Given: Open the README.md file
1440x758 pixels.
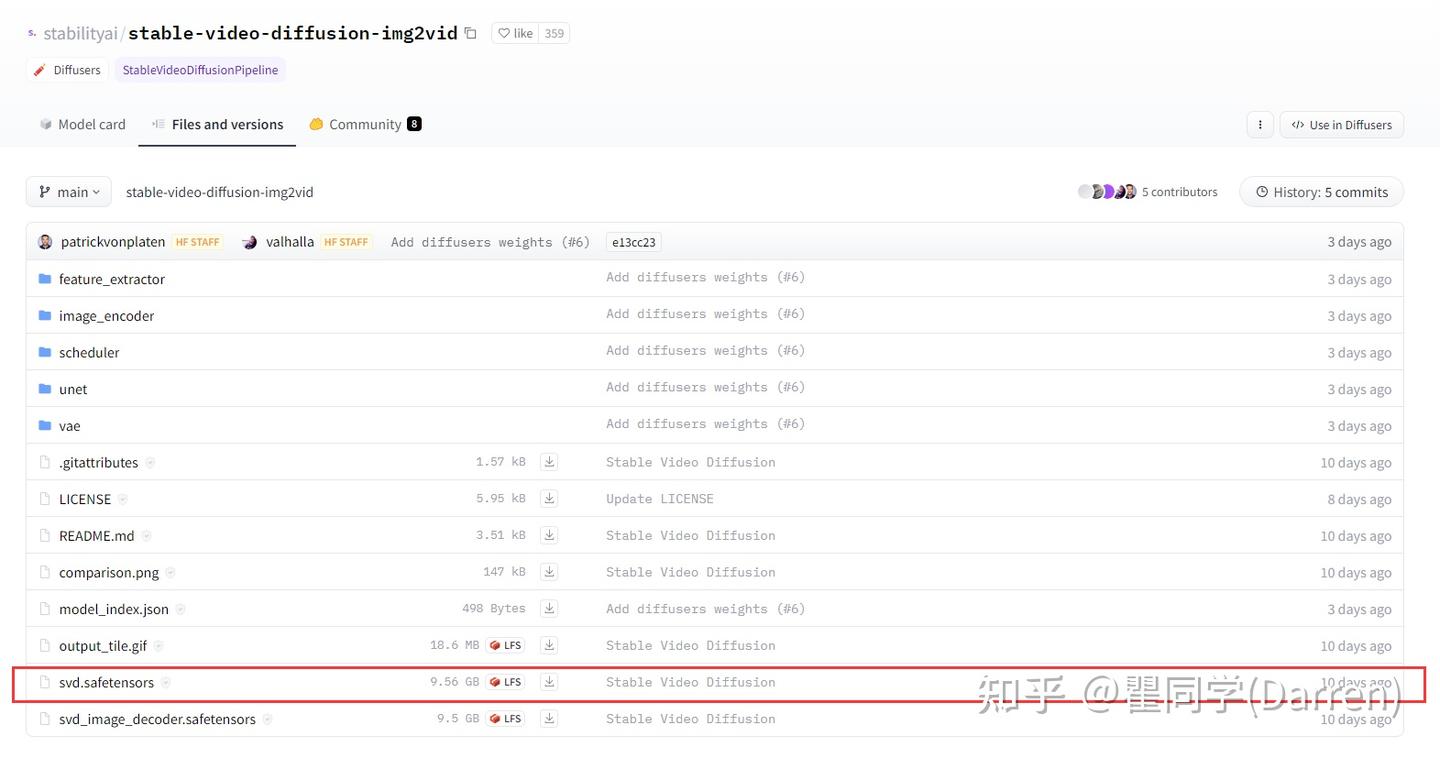Looking at the screenshot, I should (96, 536).
